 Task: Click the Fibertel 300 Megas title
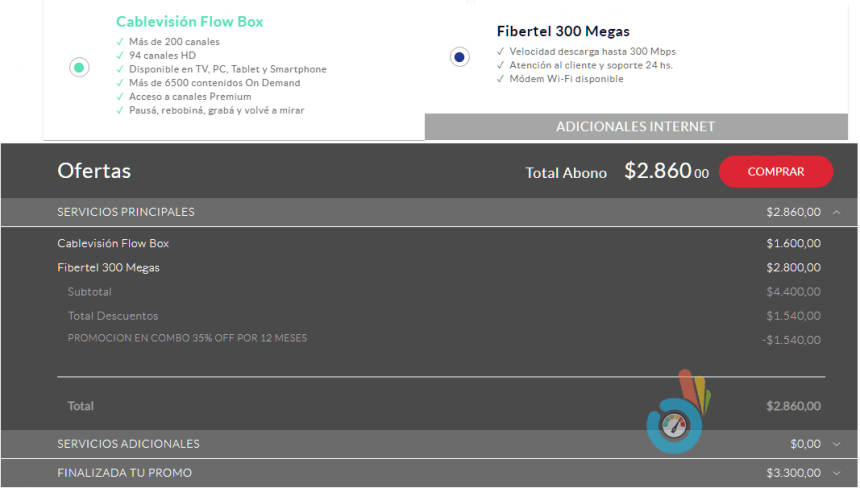point(563,31)
